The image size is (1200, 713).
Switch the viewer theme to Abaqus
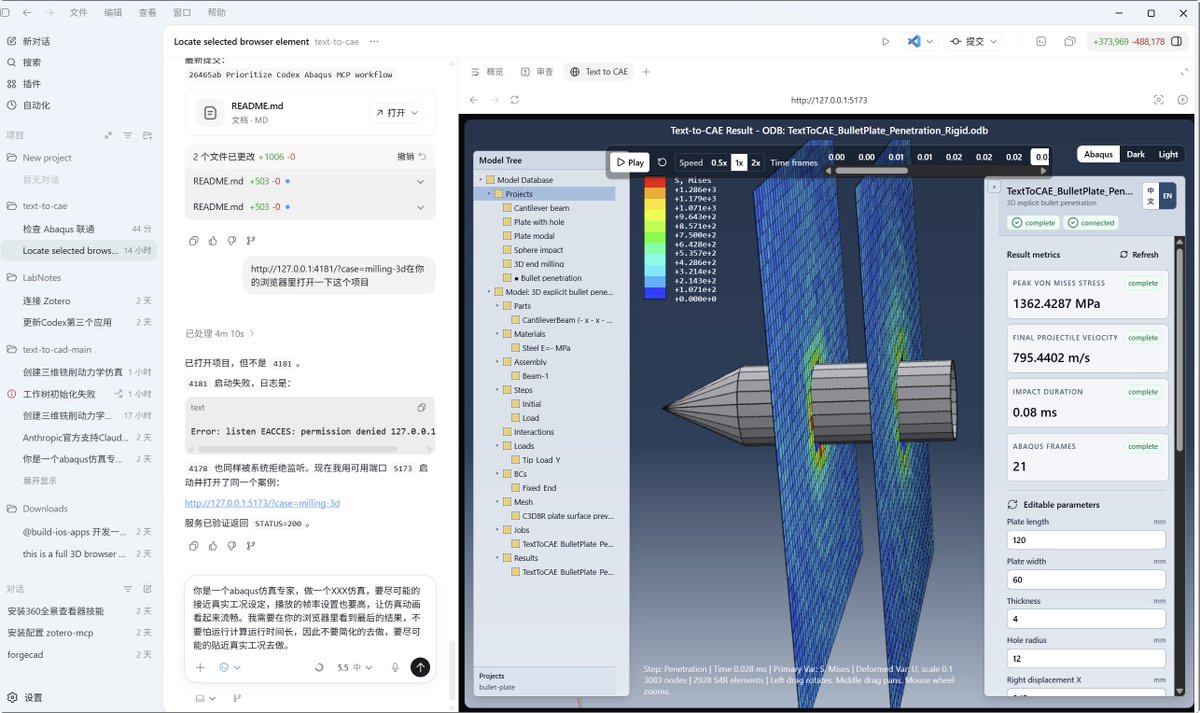pos(1098,154)
